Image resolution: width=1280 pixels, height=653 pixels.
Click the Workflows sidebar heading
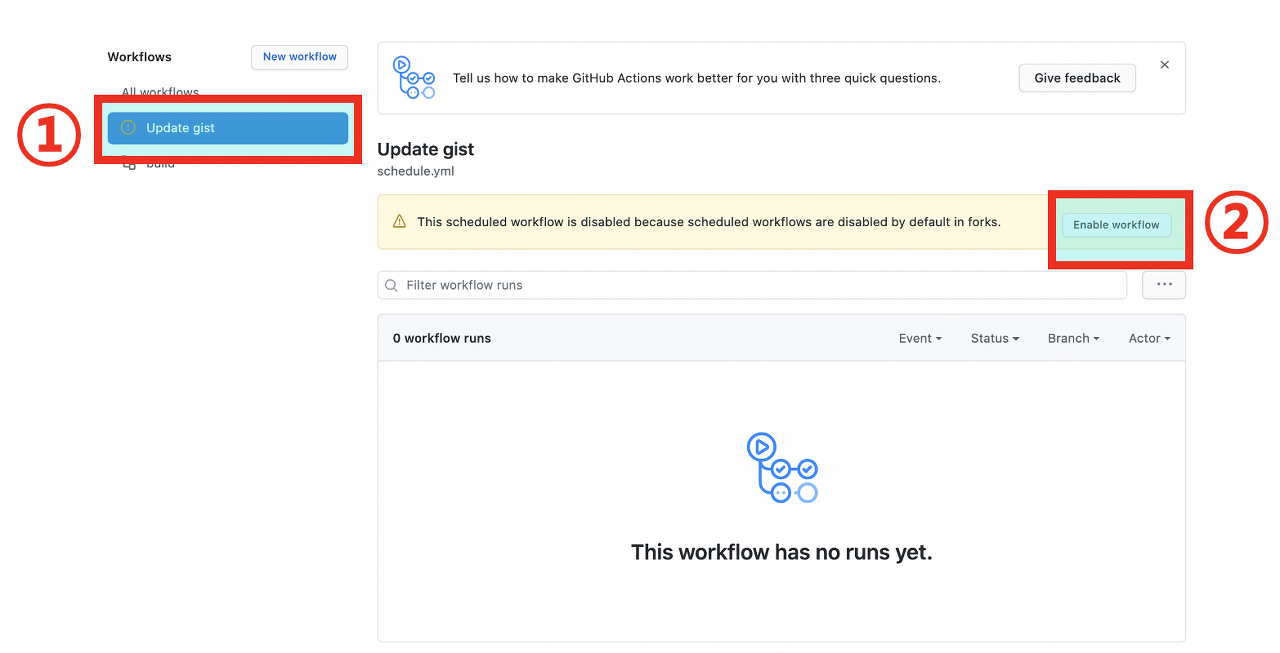pyautogui.click(x=140, y=57)
